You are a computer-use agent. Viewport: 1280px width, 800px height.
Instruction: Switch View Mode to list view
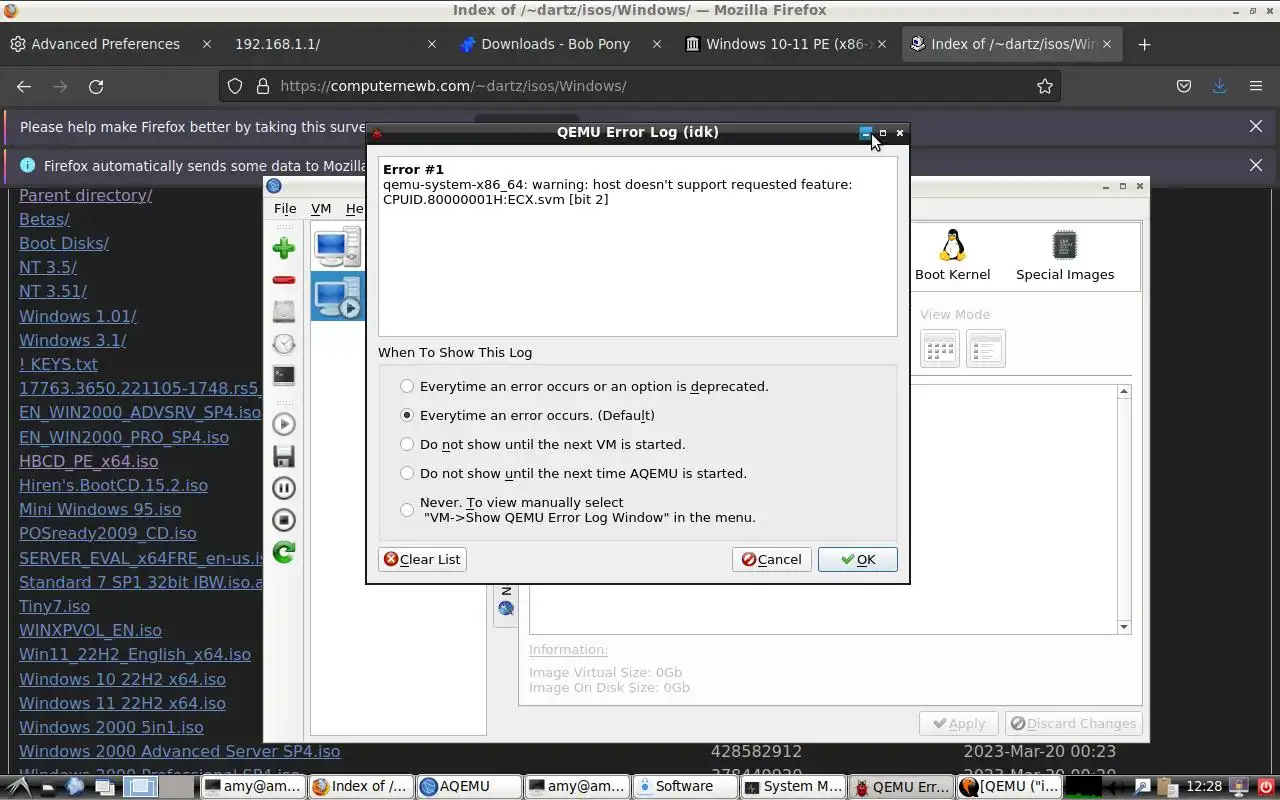click(x=986, y=349)
